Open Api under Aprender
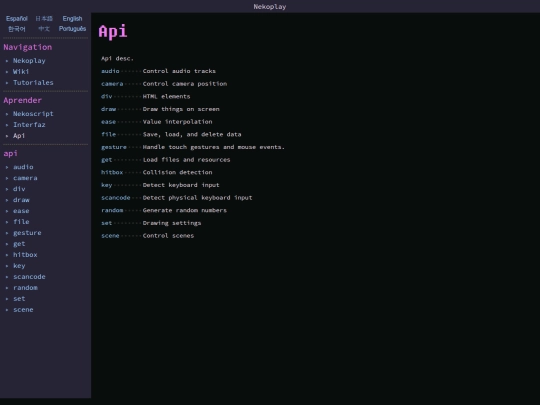 (19, 136)
